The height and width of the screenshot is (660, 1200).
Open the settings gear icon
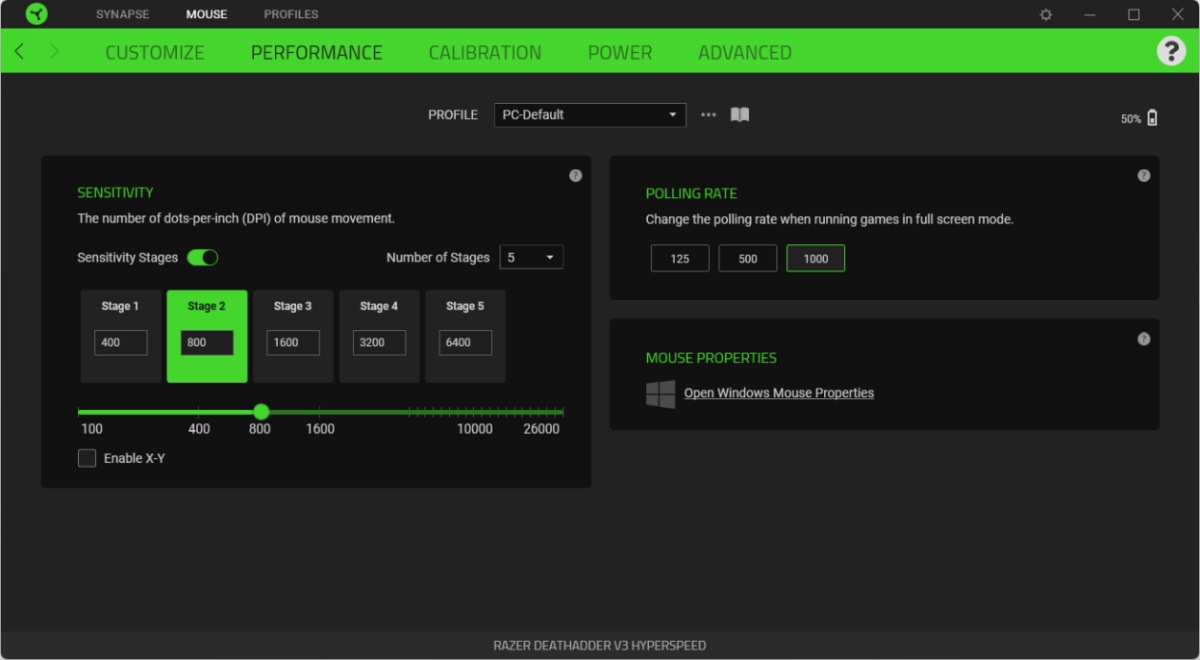(x=1046, y=14)
